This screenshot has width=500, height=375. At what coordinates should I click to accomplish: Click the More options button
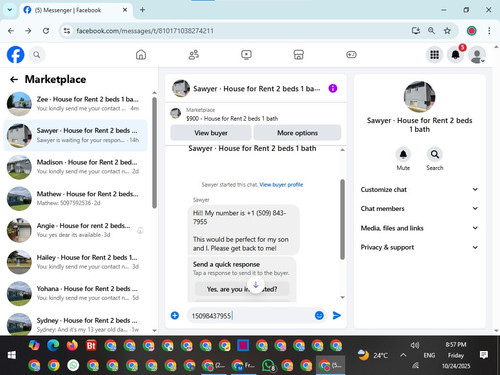[297, 133]
